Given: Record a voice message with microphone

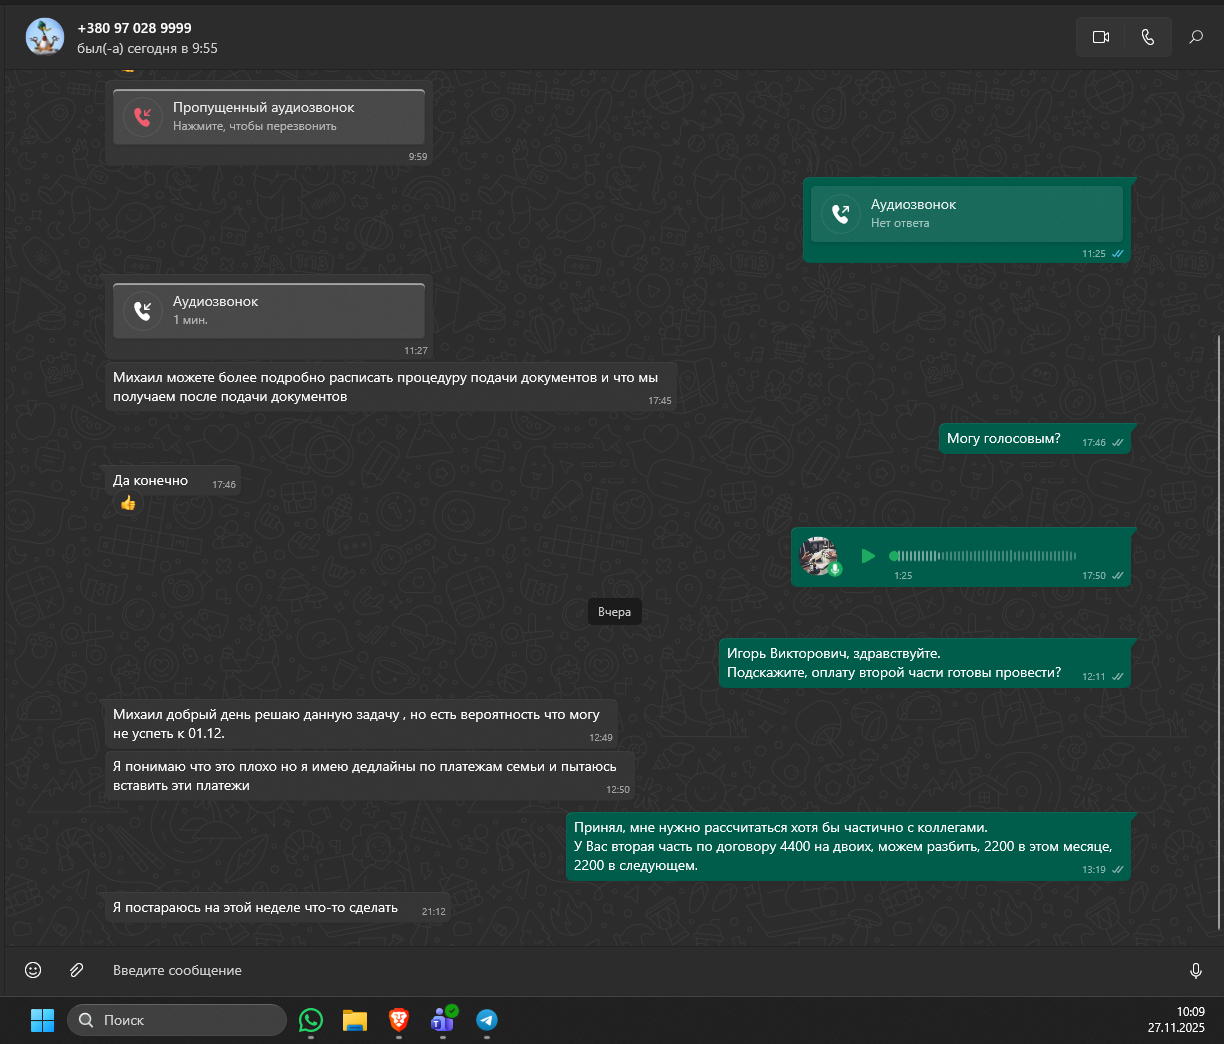Looking at the screenshot, I should (1196, 970).
